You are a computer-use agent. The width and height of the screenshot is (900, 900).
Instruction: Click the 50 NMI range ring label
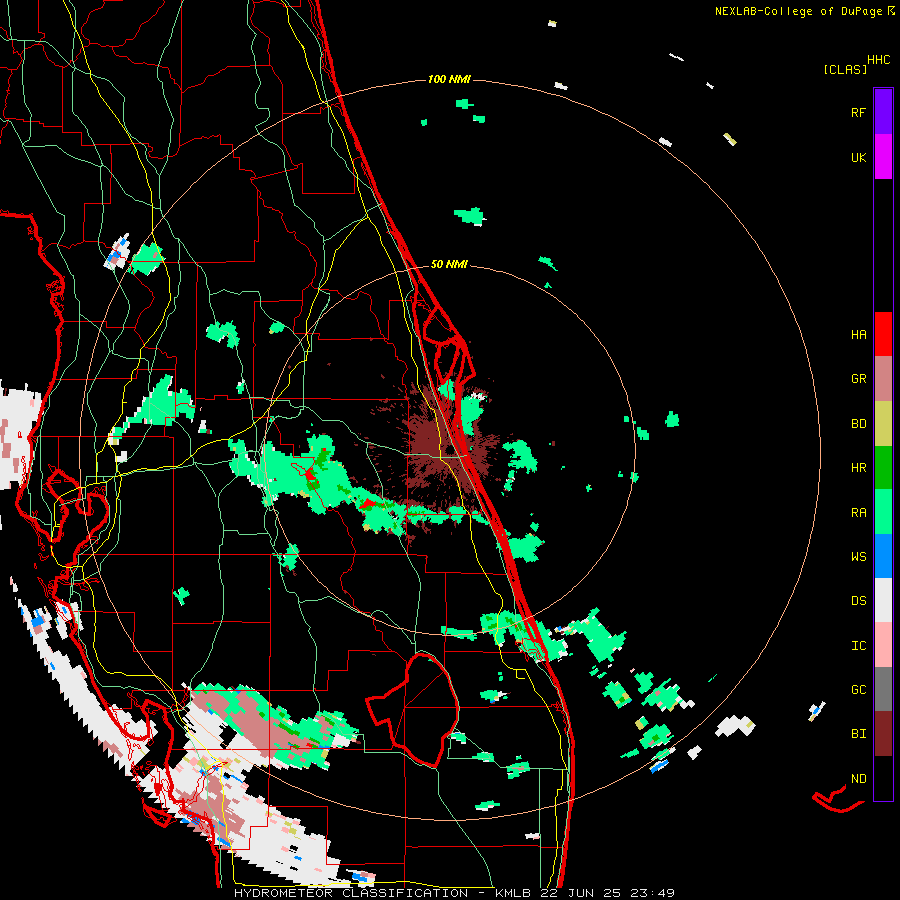(449, 264)
